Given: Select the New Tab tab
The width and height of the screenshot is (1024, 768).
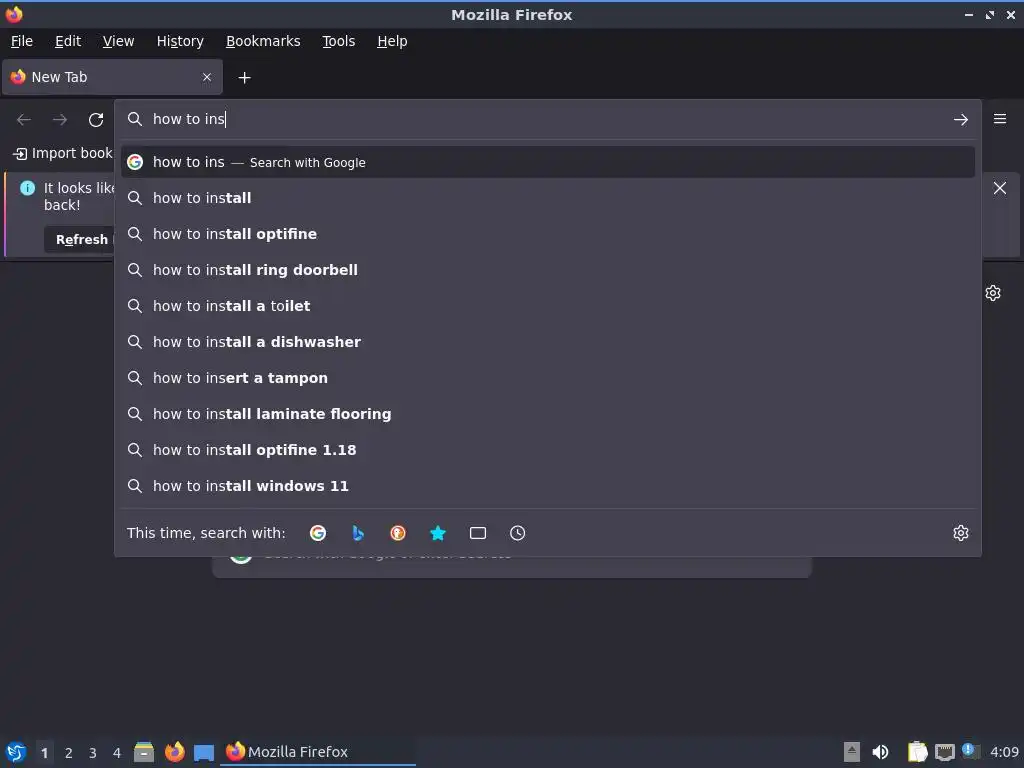Looking at the screenshot, I should (112, 77).
